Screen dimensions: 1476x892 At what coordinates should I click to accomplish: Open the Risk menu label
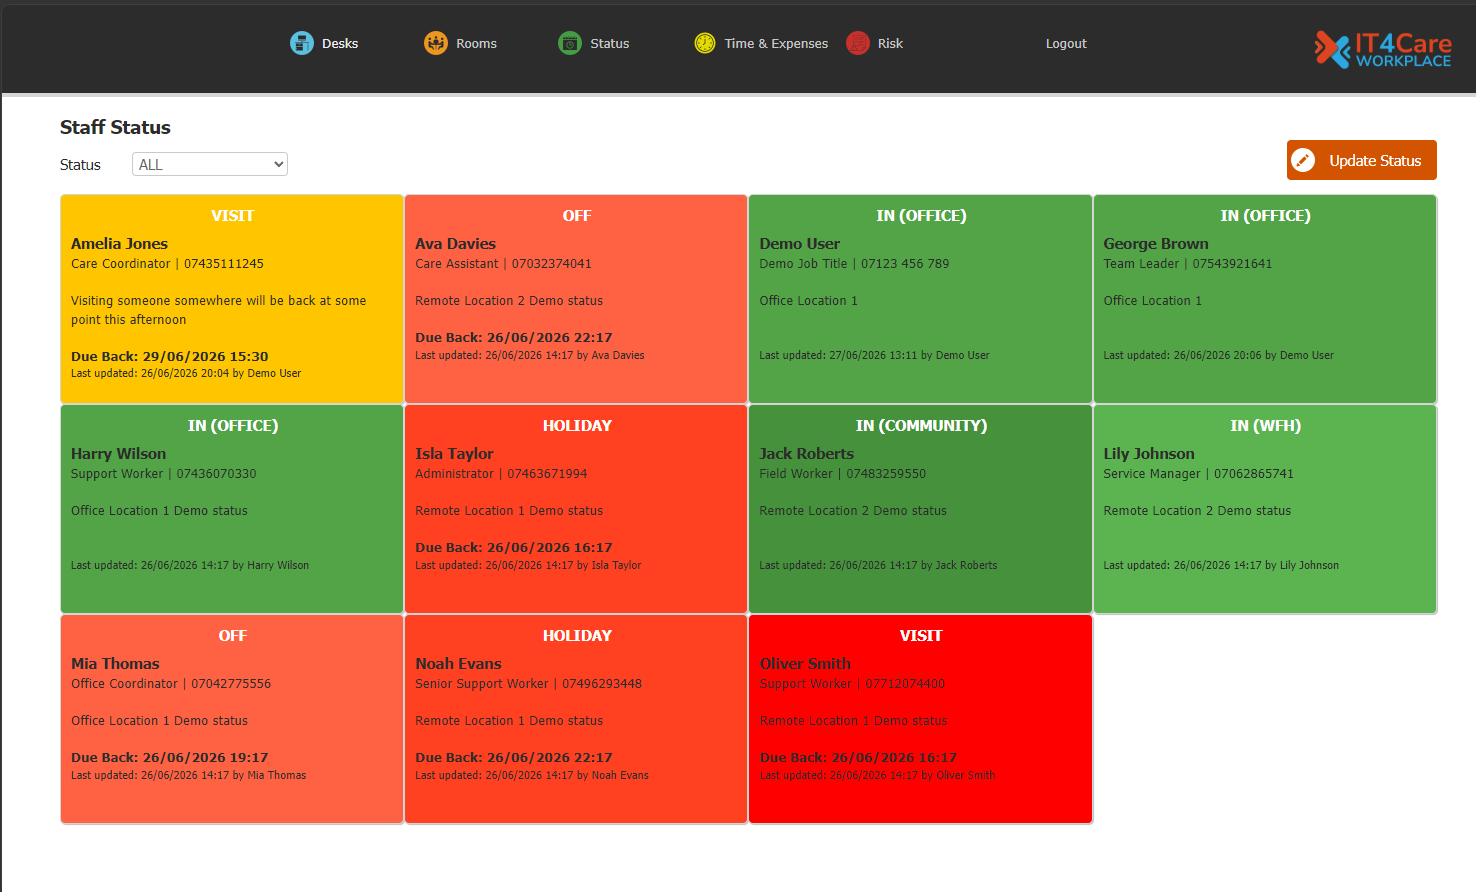(890, 44)
